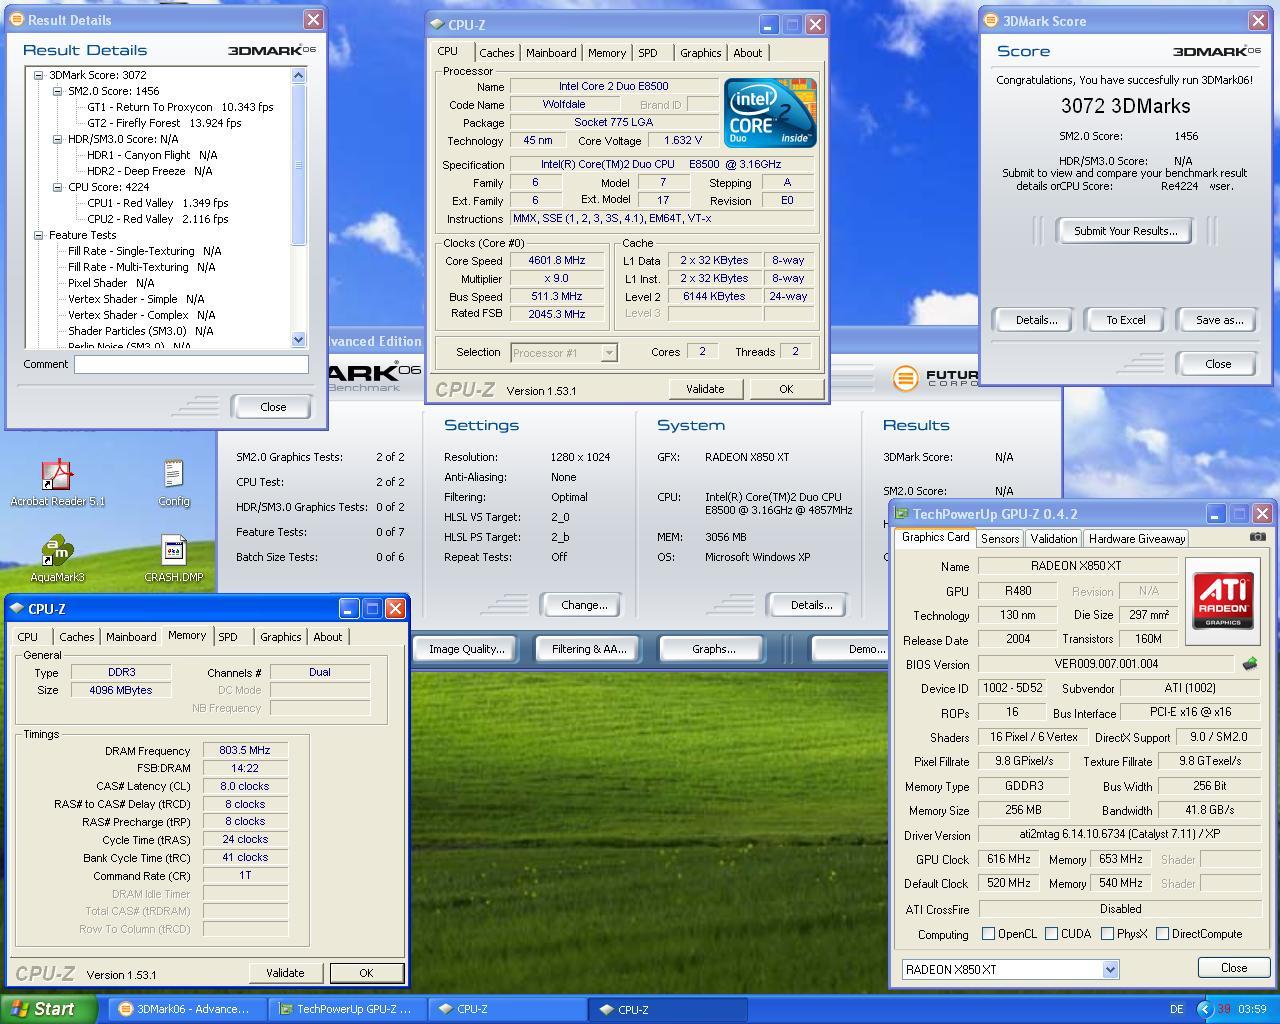Open the Validation tab in GPU-Z
Screen dimensions: 1280x1024
pyautogui.click(x=1054, y=538)
